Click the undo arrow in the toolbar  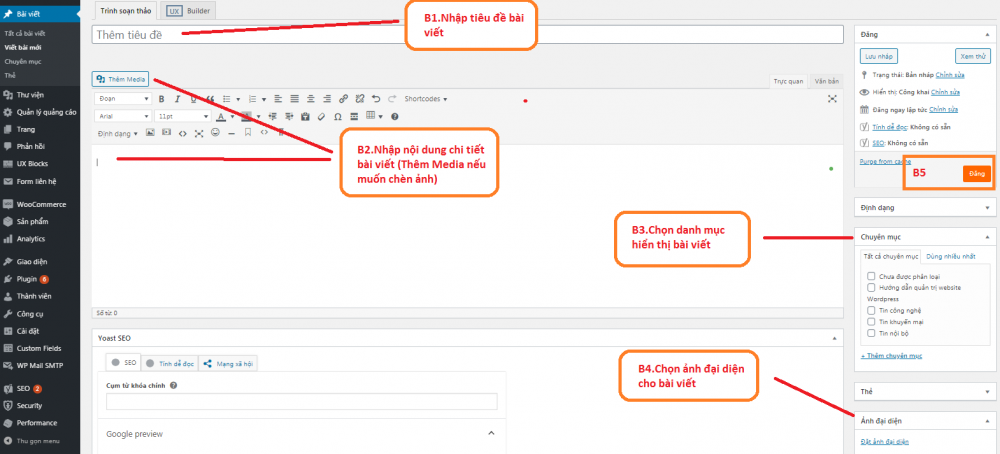(x=376, y=99)
